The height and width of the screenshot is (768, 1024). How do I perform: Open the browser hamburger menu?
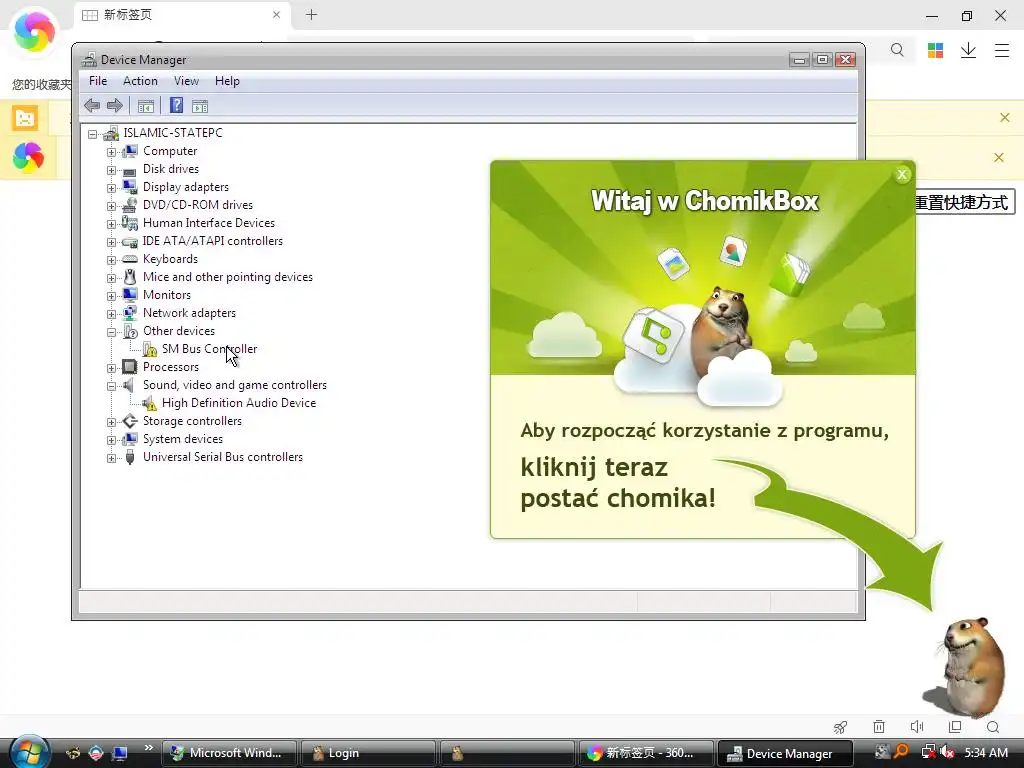click(1002, 50)
